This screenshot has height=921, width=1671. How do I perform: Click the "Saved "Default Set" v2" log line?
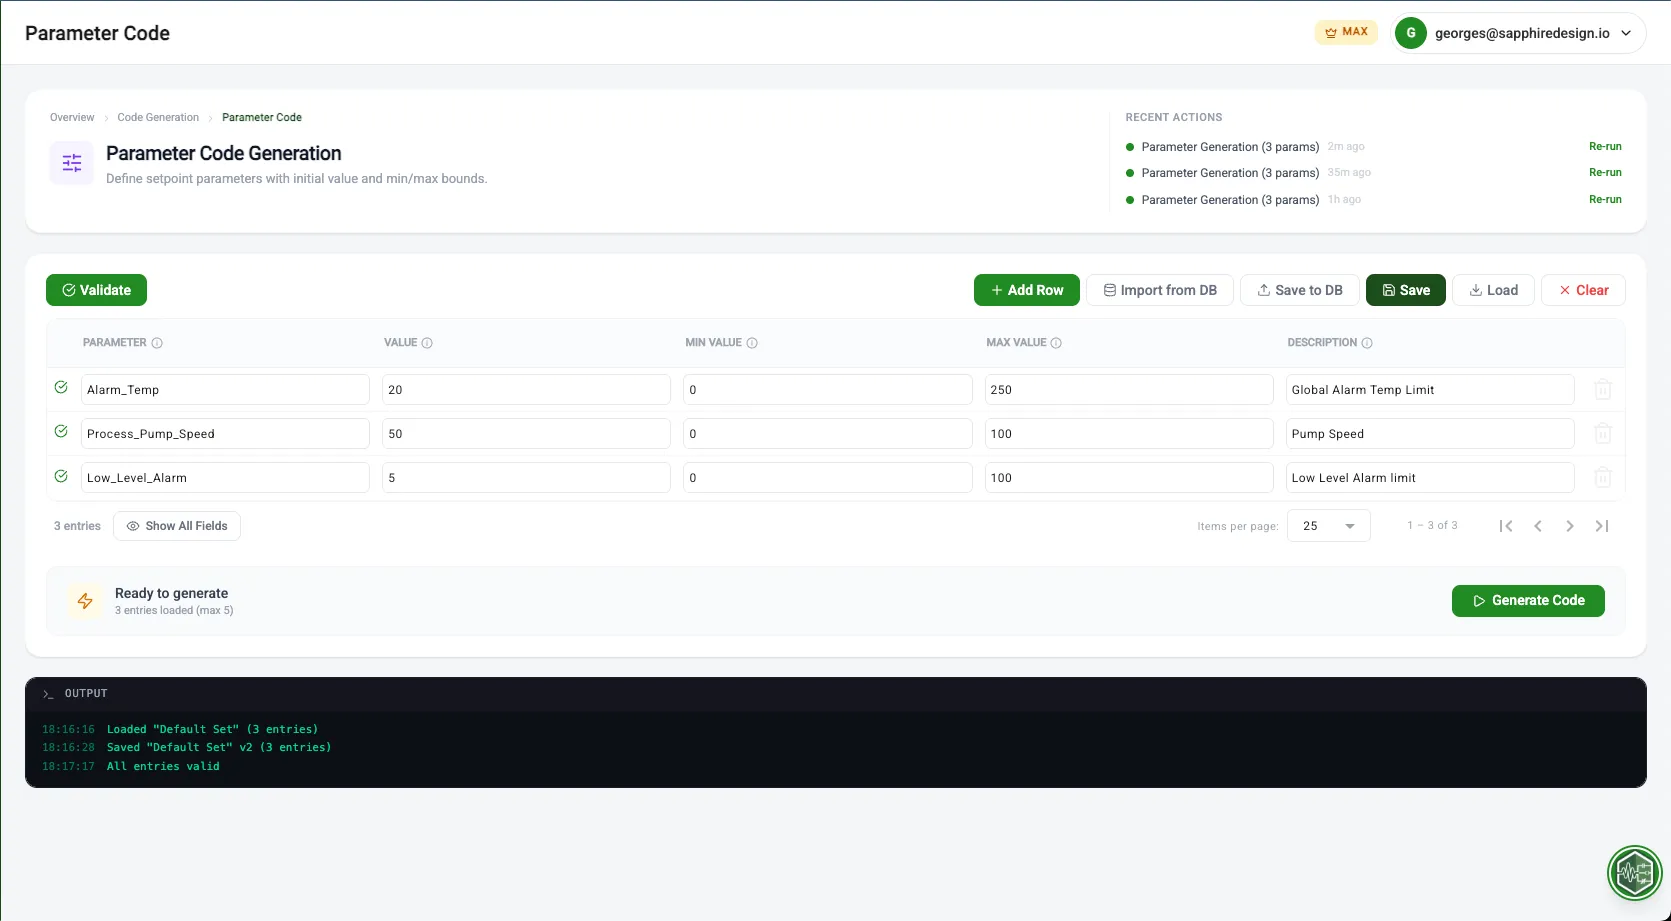coord(219,747)
